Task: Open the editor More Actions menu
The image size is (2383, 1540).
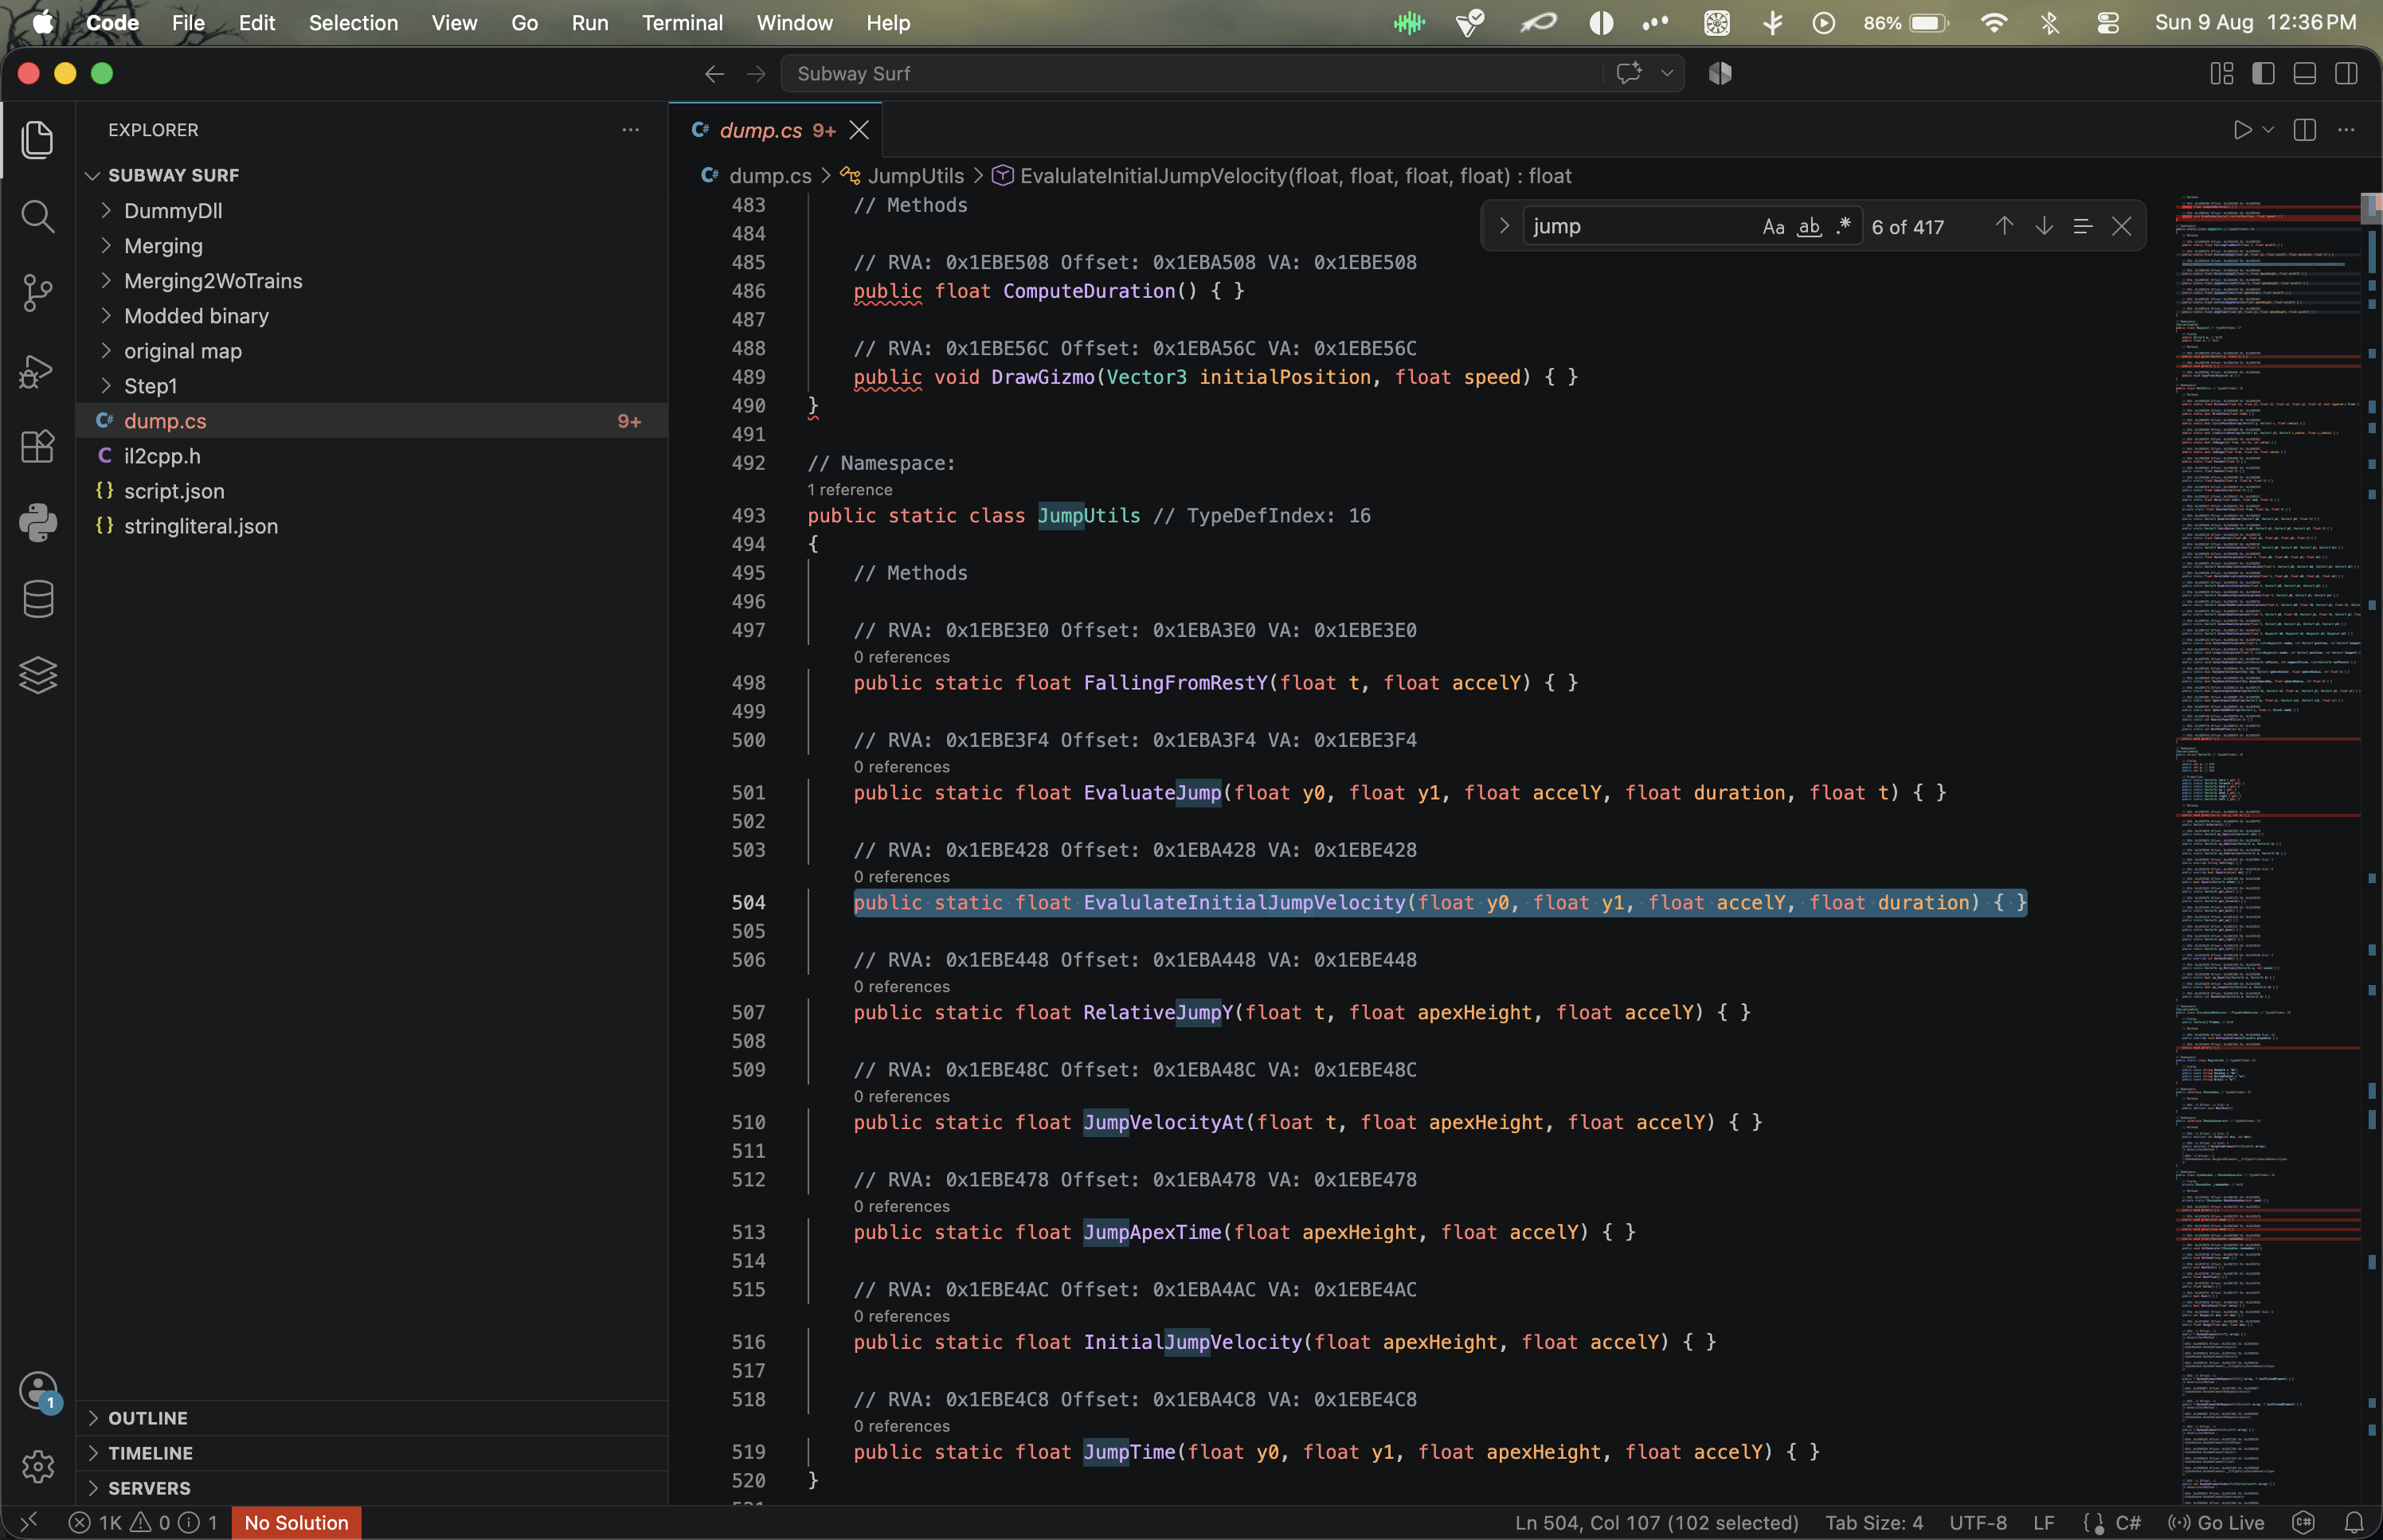Action: coord(2346,130)
